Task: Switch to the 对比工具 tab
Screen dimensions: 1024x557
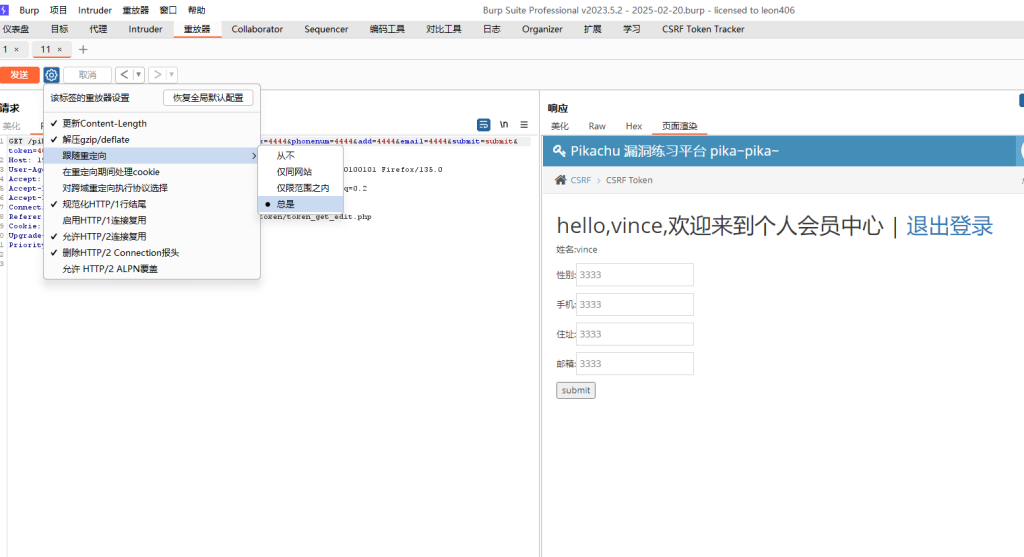Action: [x=443, y=29]
